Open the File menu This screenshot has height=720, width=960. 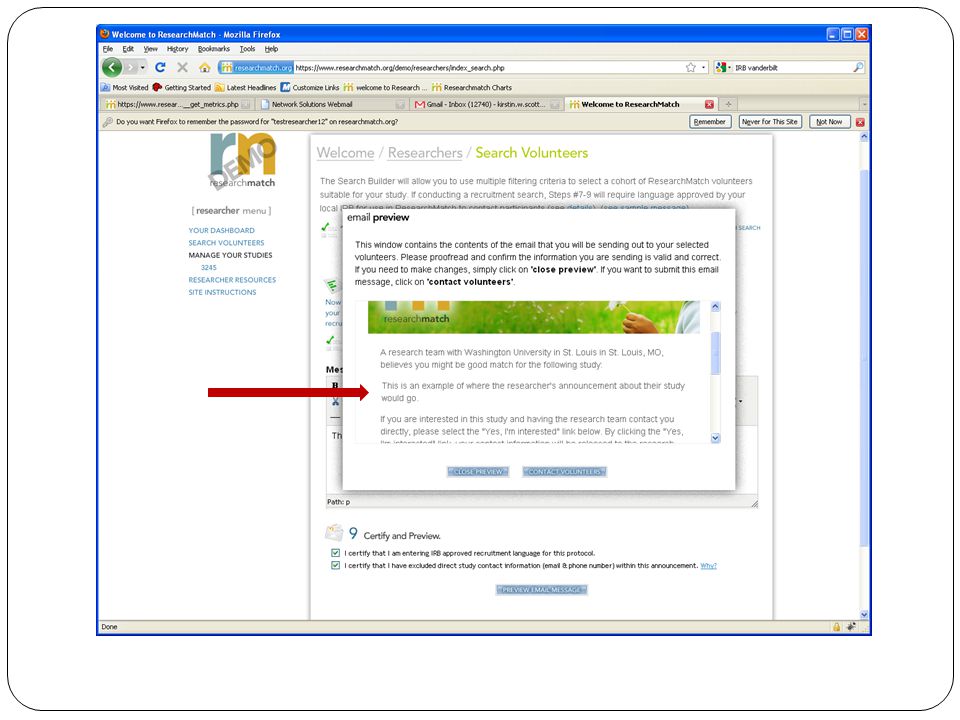tap(108, 49)
